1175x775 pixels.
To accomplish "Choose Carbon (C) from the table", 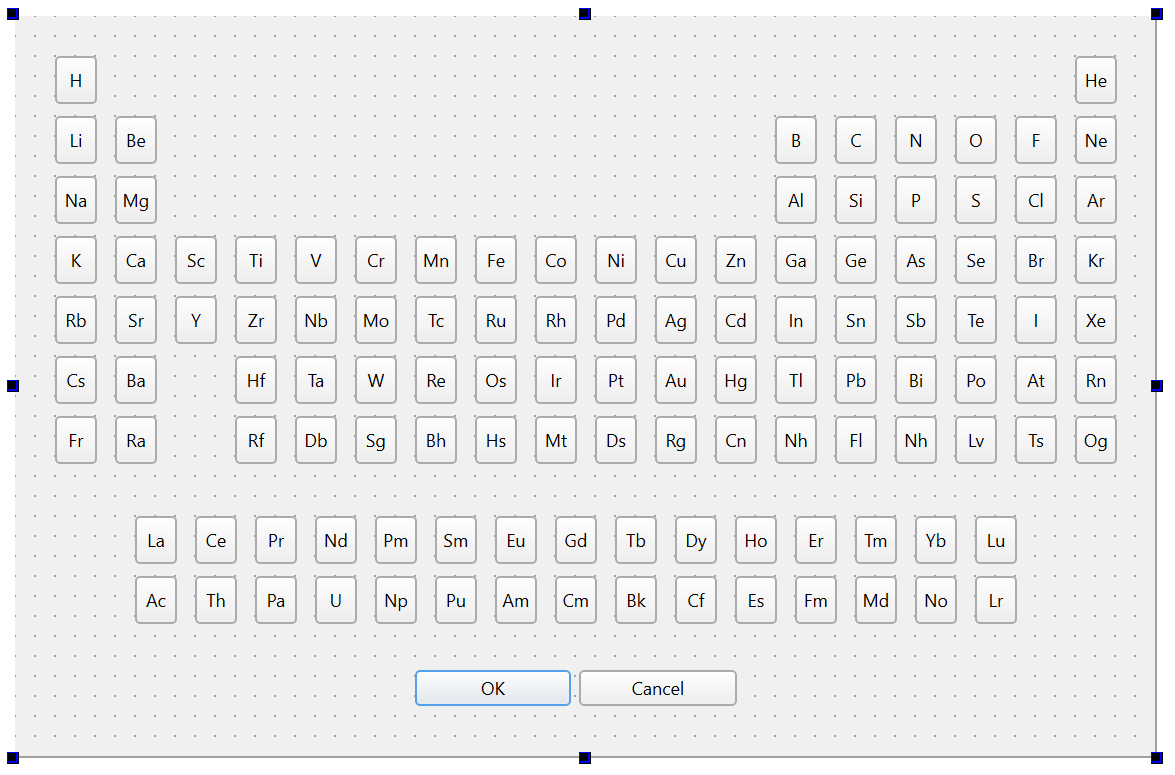I will pyautogui.click(x=856, y=140).
